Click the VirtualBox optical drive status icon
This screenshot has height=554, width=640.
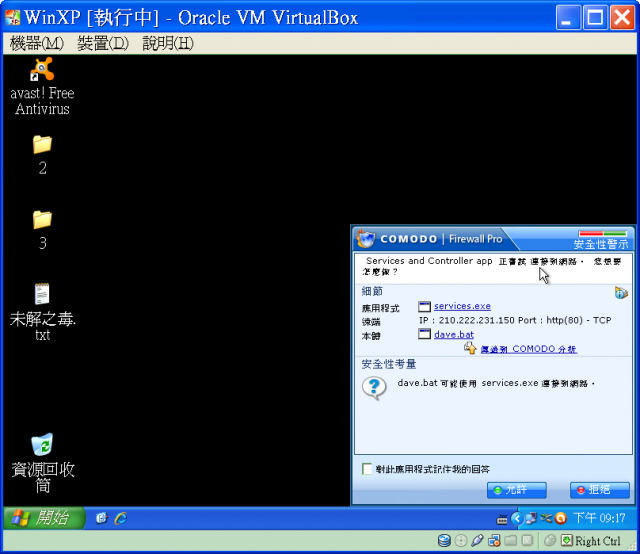tap(461, 541)
